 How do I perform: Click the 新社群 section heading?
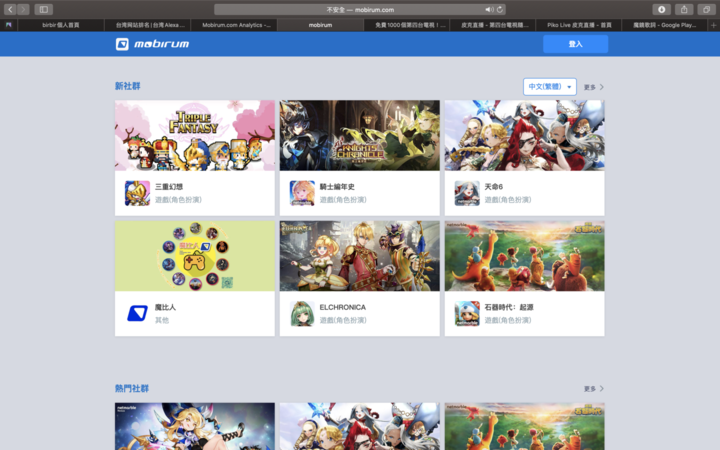128,86
